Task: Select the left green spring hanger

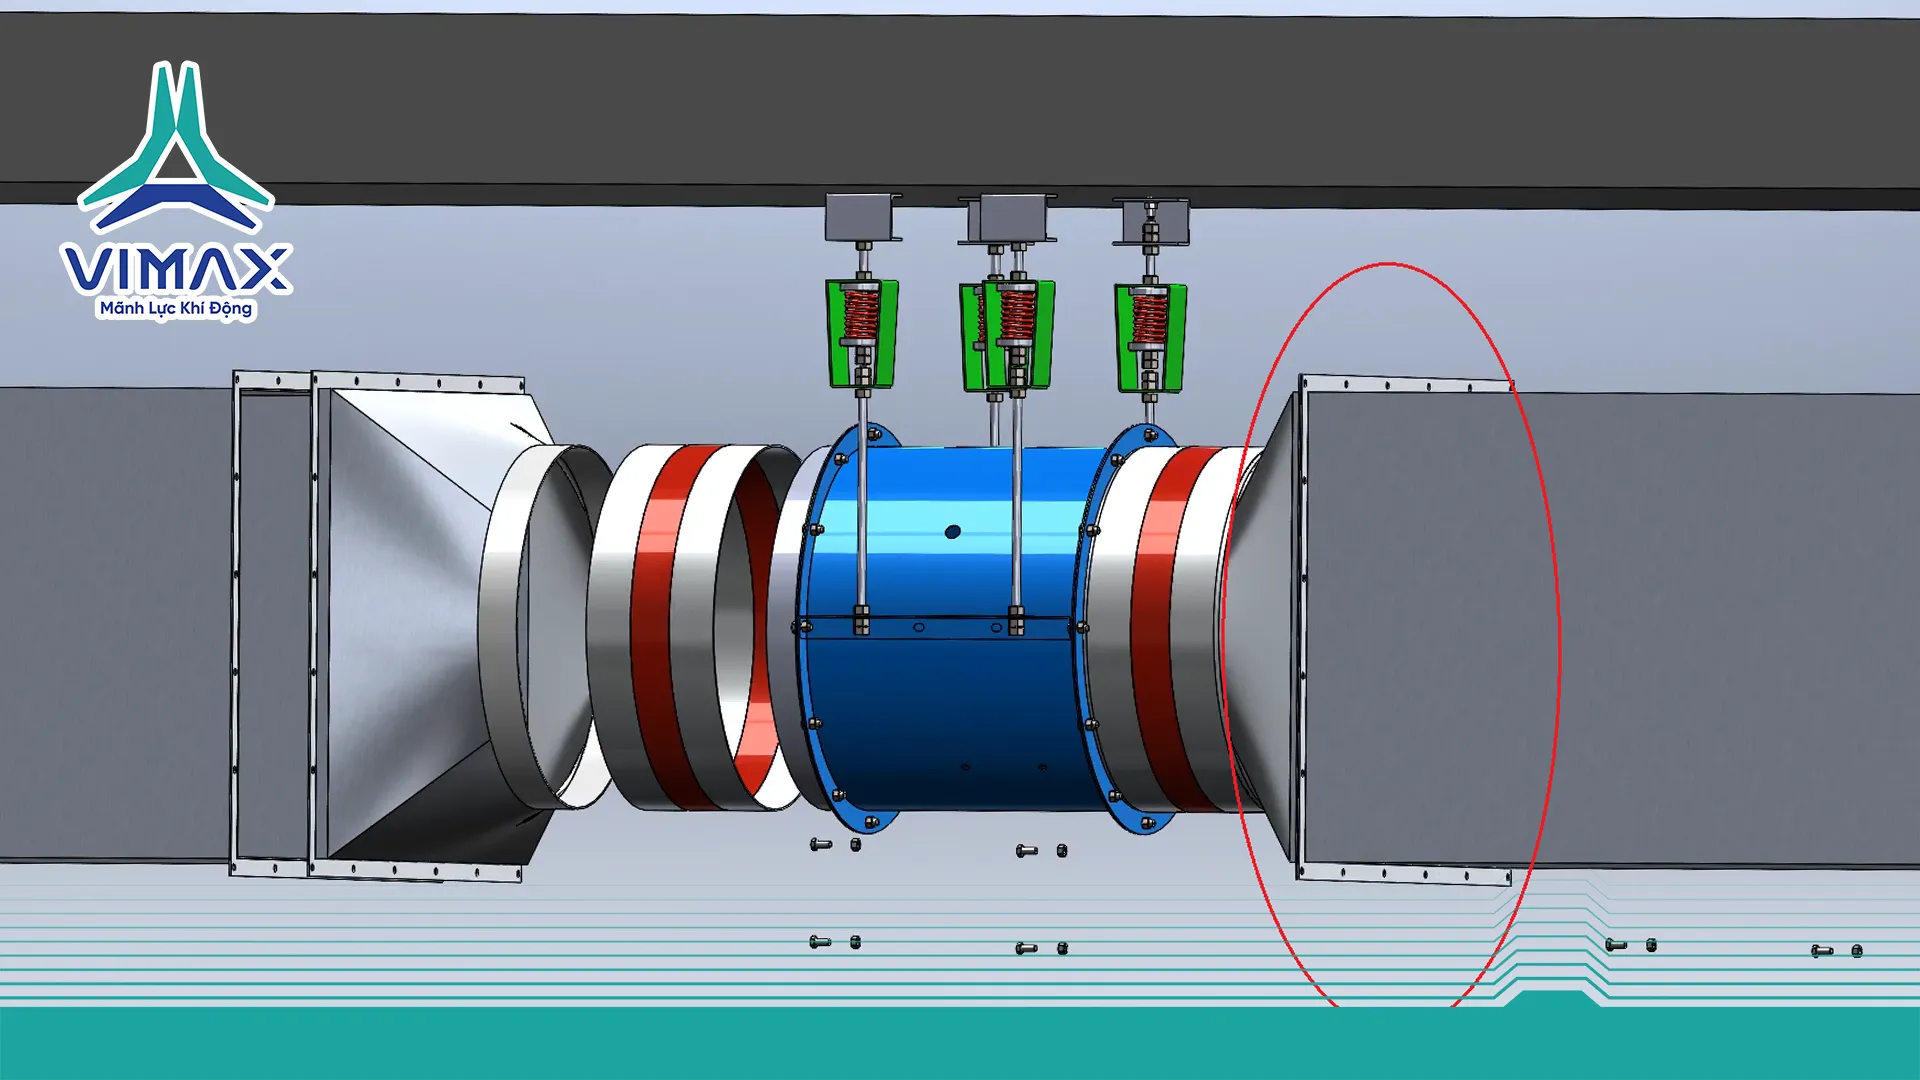Action: click(x=861, y=333)
